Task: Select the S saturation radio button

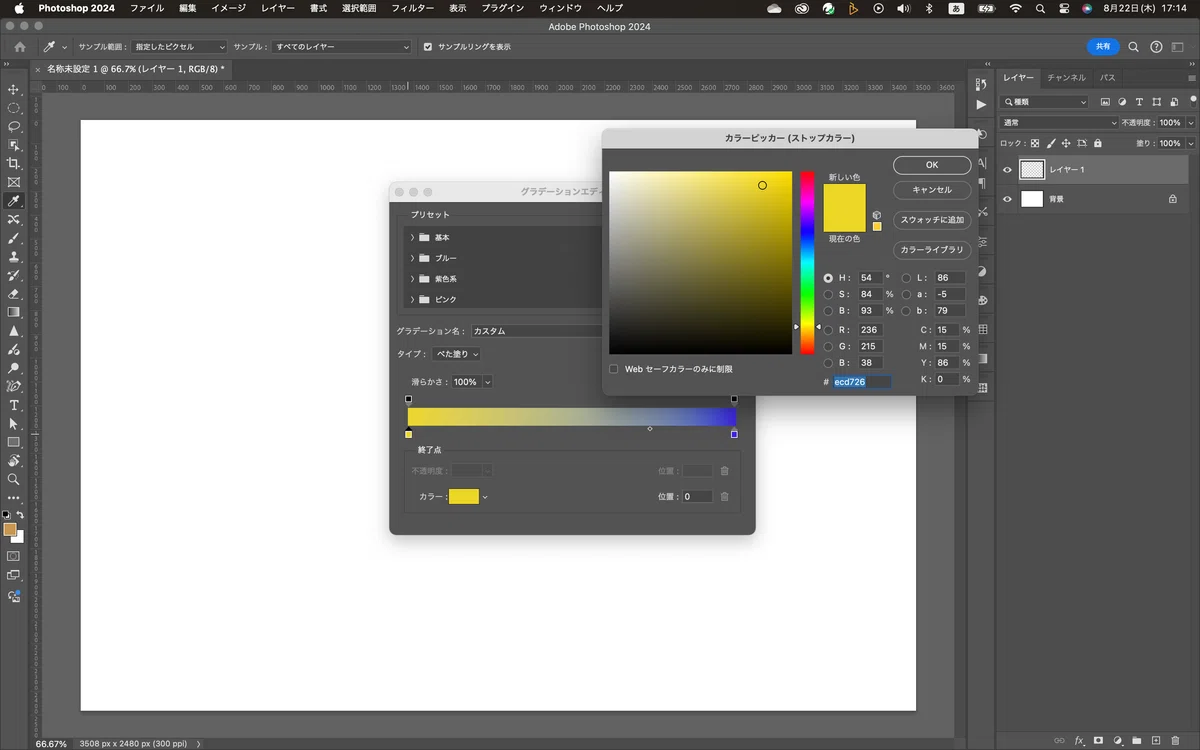Action: click(x=828, y=294)
